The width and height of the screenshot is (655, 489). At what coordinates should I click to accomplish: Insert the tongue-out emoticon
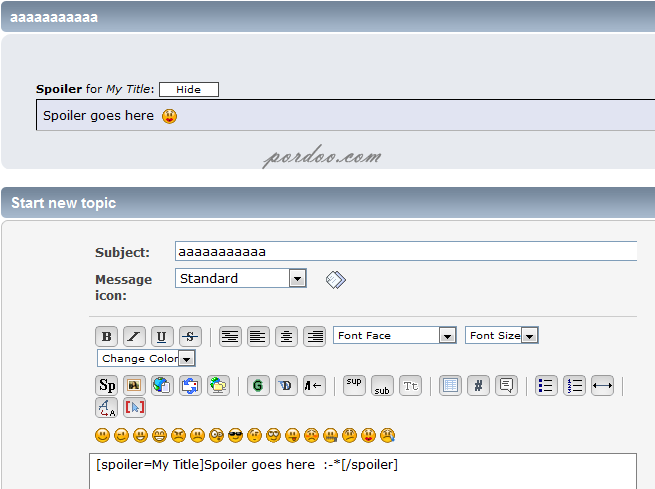pos(292,436)
